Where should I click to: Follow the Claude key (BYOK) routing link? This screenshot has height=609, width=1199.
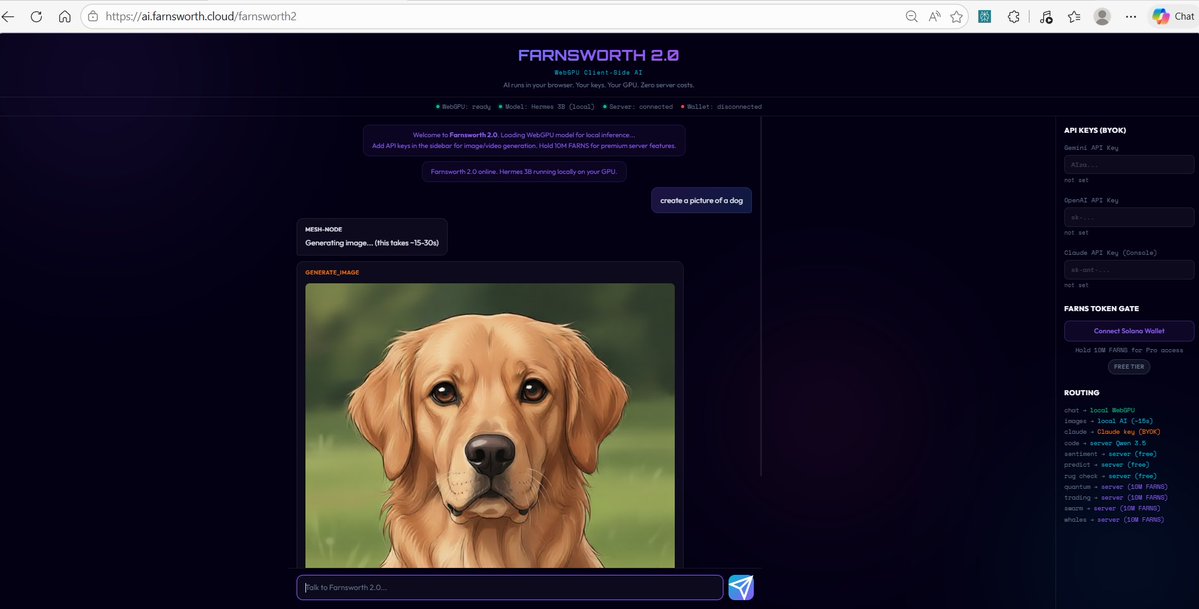pos(1128,432)
